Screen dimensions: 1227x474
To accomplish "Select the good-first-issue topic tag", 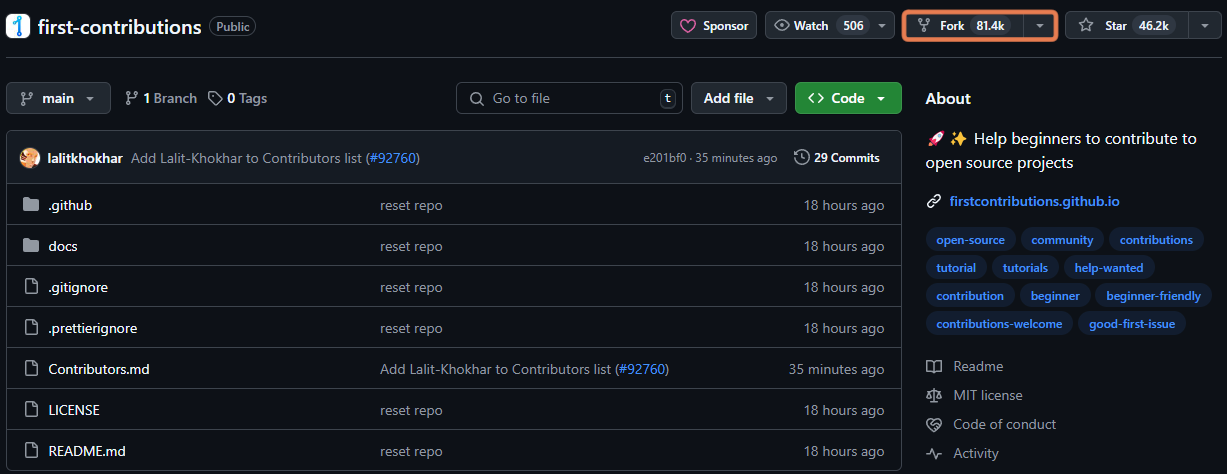I will tap(1132, 324).
